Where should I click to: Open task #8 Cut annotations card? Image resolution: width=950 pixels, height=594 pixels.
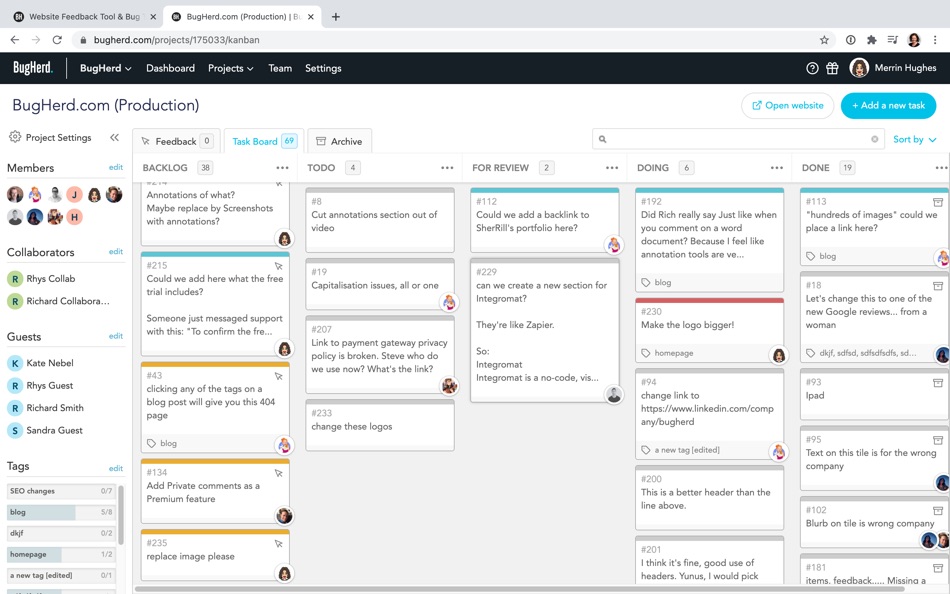pyautogui.click(x=380, y=220)
